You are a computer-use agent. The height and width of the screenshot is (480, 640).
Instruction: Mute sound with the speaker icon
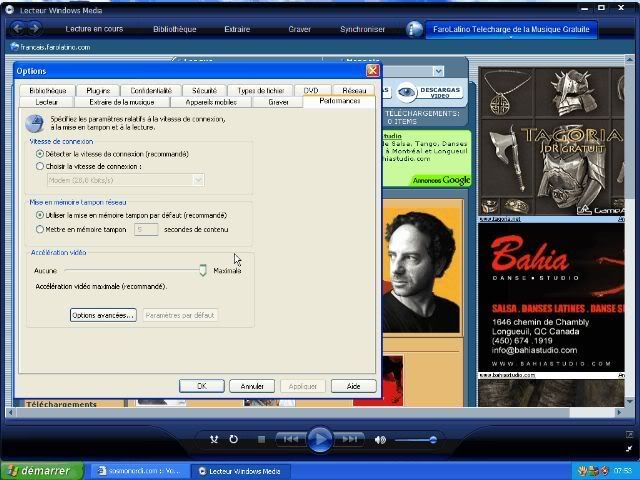click(x=380, y=440)
